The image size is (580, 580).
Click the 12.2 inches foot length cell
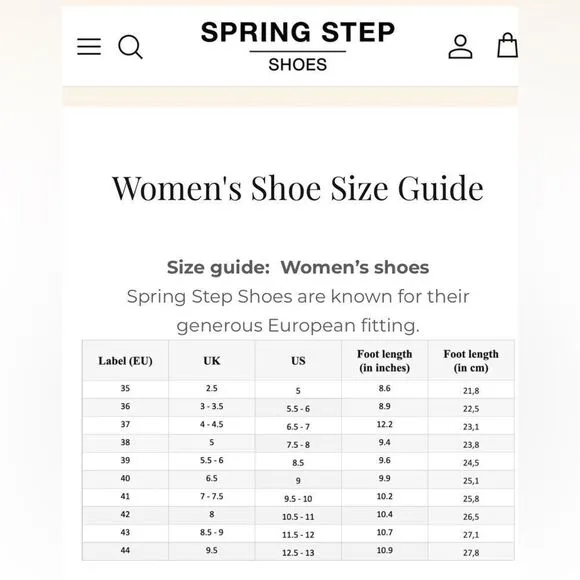tap(385, 425)
